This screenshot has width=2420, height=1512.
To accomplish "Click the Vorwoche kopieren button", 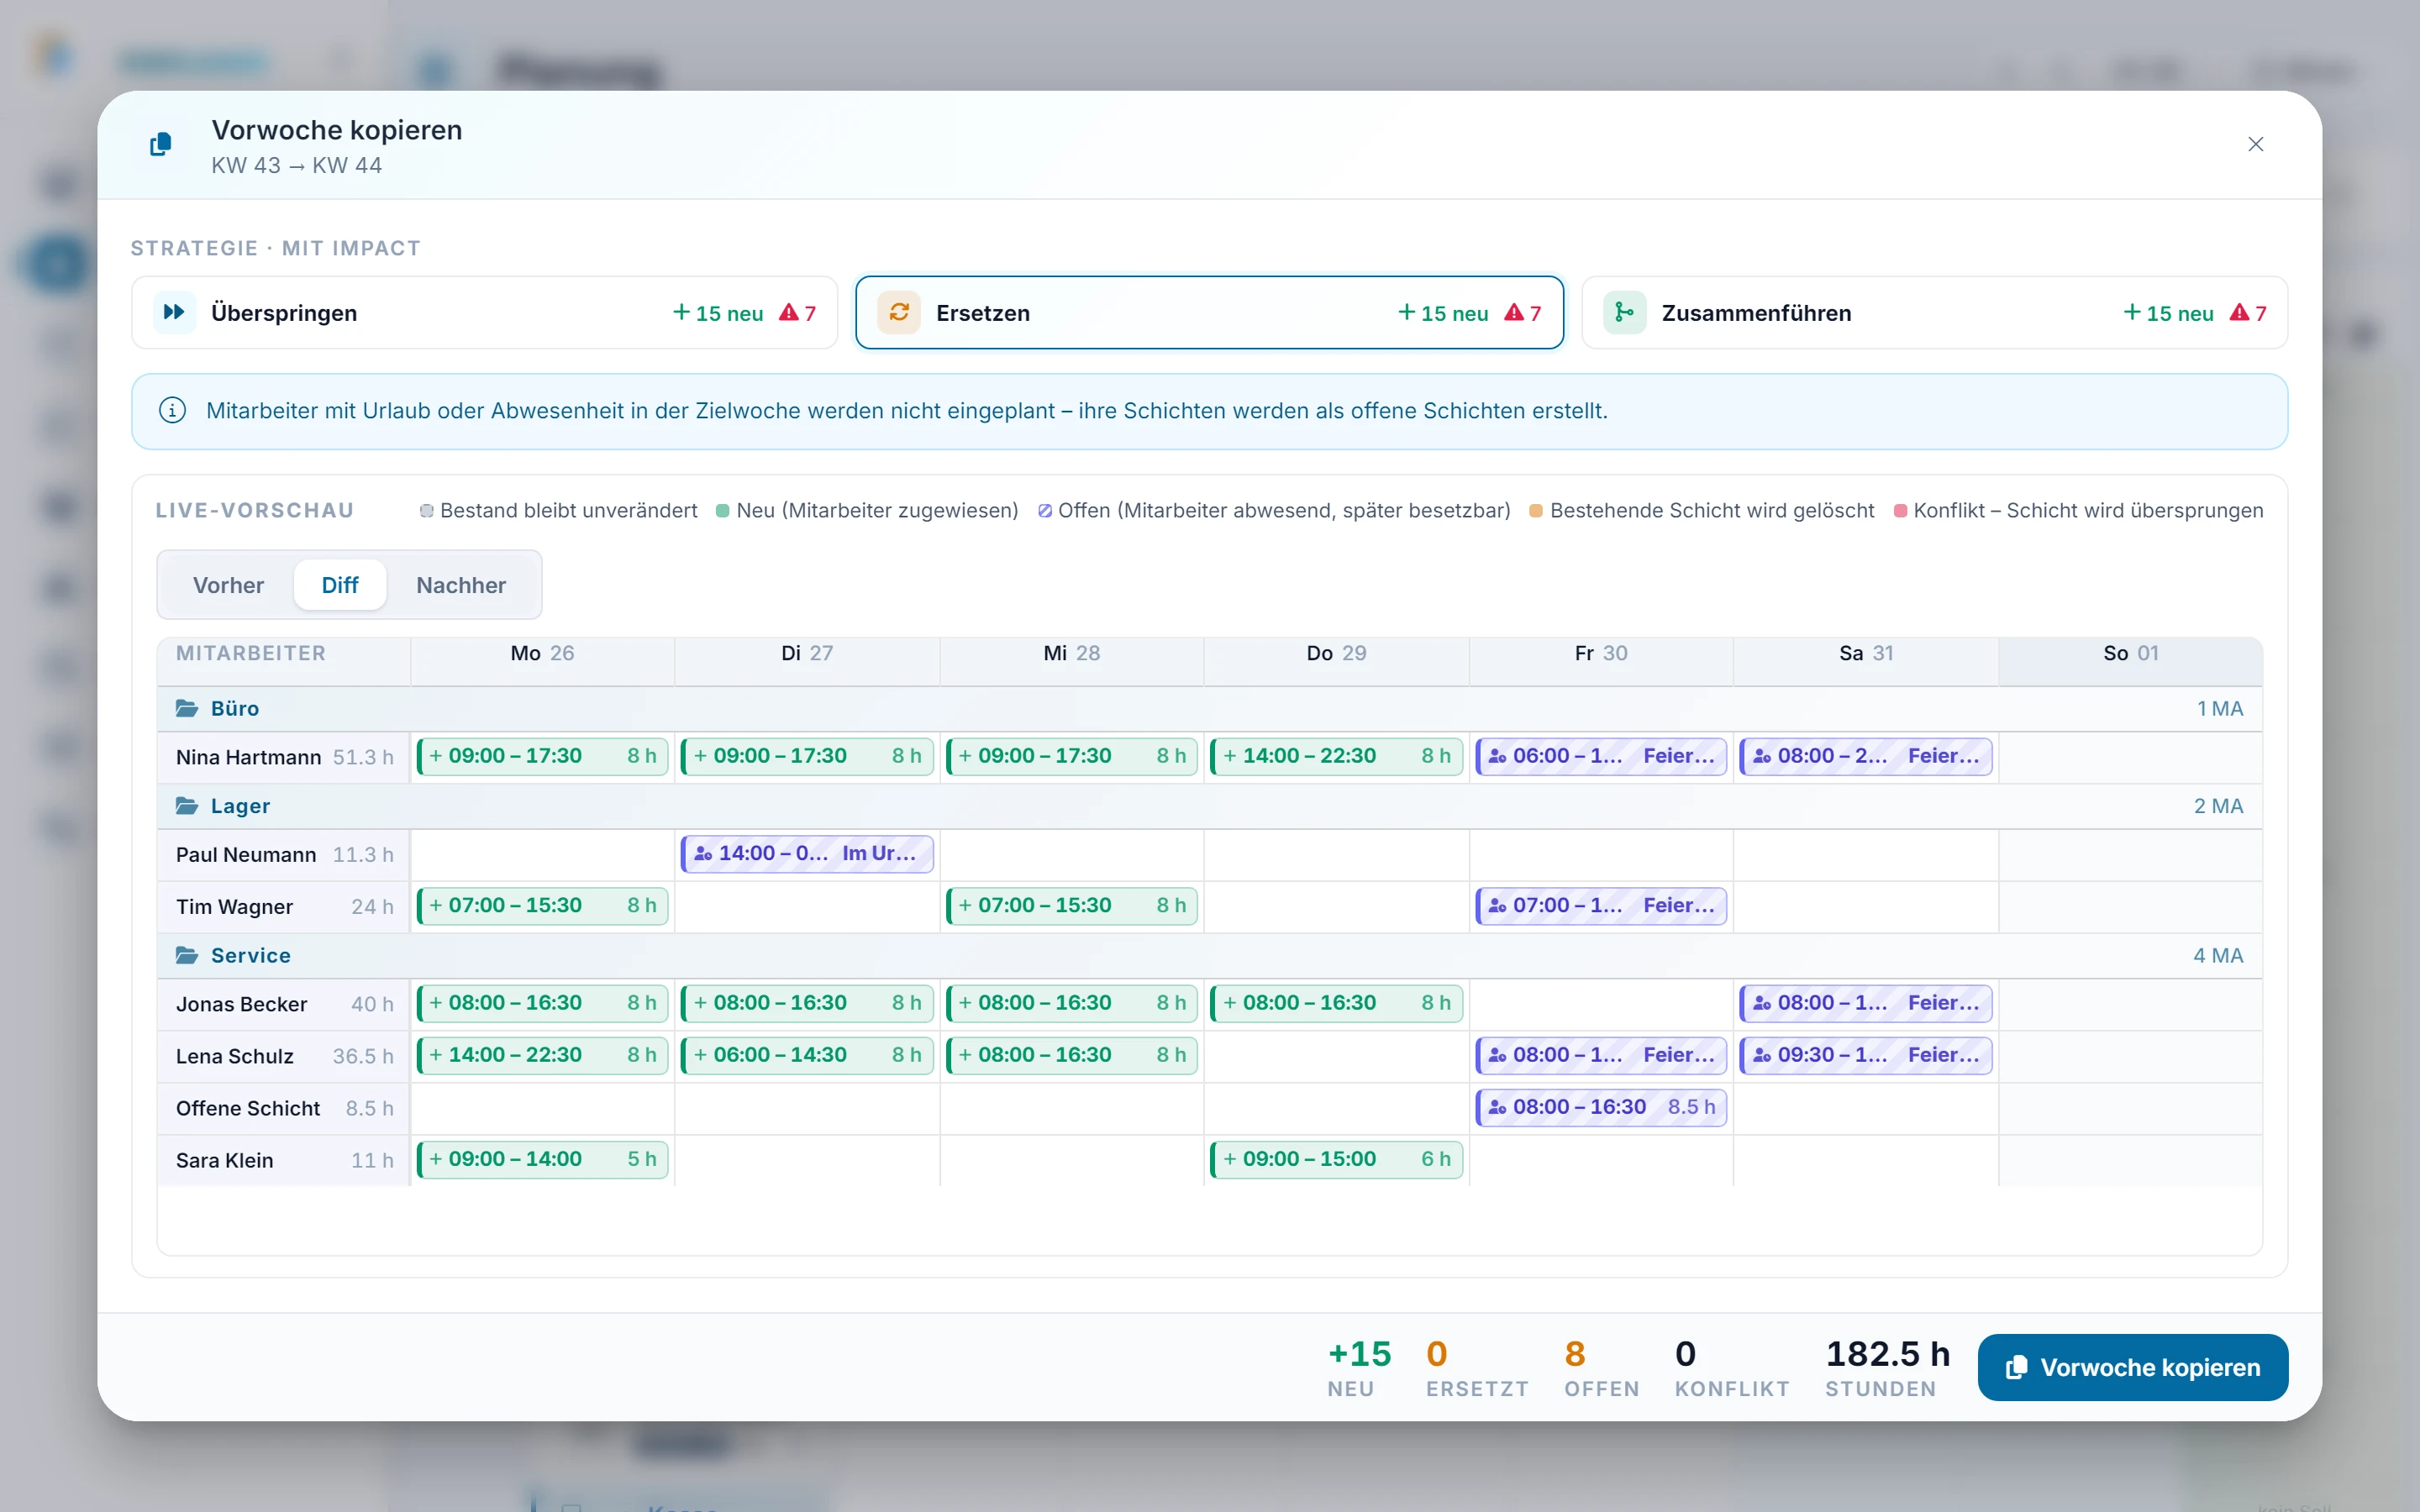I will click(2132, 1367).
